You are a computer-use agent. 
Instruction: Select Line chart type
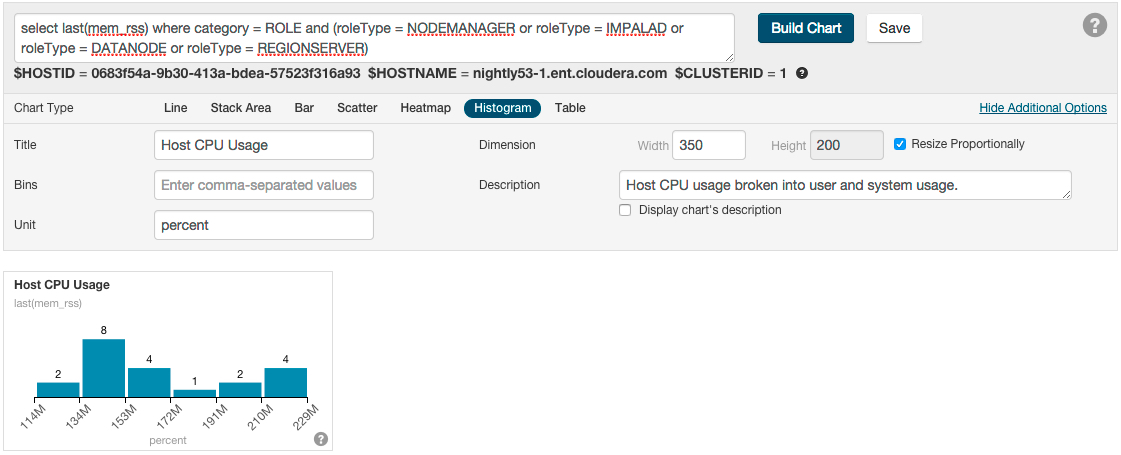pos(175,108)
